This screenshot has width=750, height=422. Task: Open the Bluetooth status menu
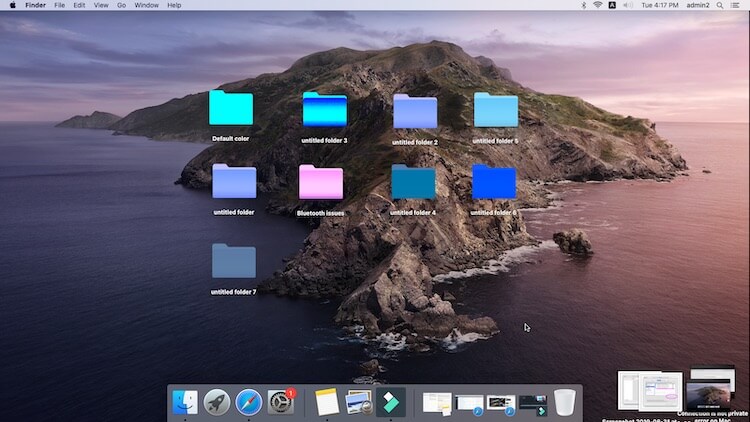pyautogui.click(x=583, y=5)
